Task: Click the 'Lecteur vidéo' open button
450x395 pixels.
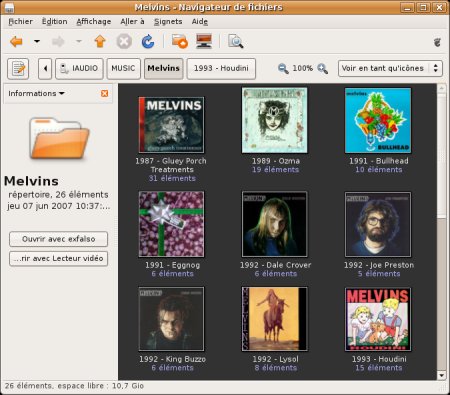Action: (58, 258)
